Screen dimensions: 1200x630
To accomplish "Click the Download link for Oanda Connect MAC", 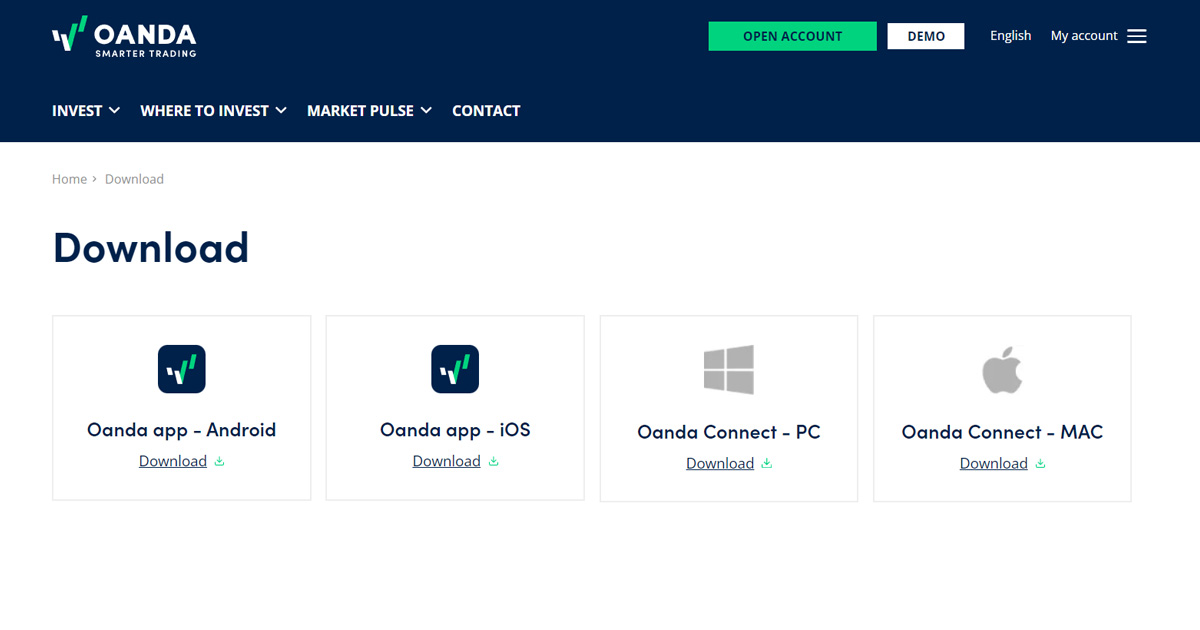I will click(994, 463).
